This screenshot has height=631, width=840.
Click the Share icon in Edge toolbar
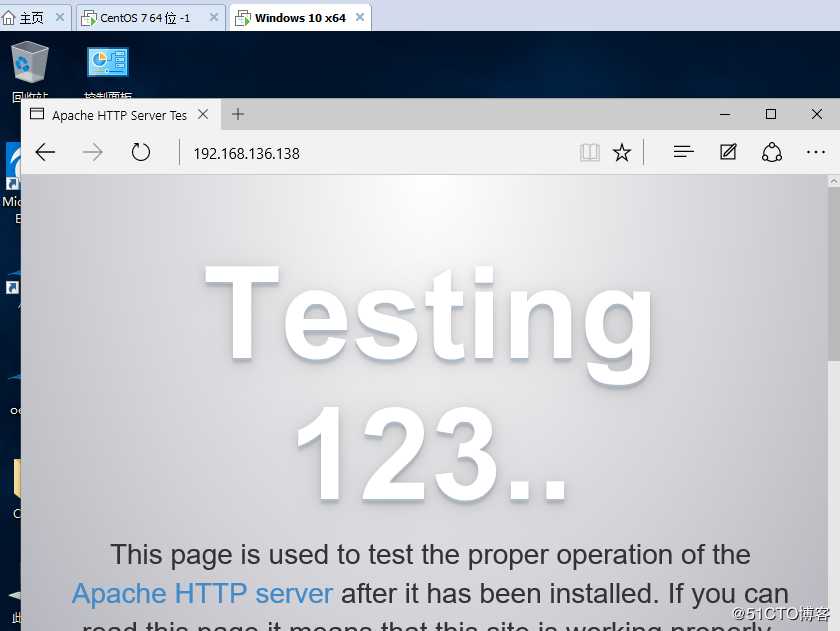(x=772, y=152)
